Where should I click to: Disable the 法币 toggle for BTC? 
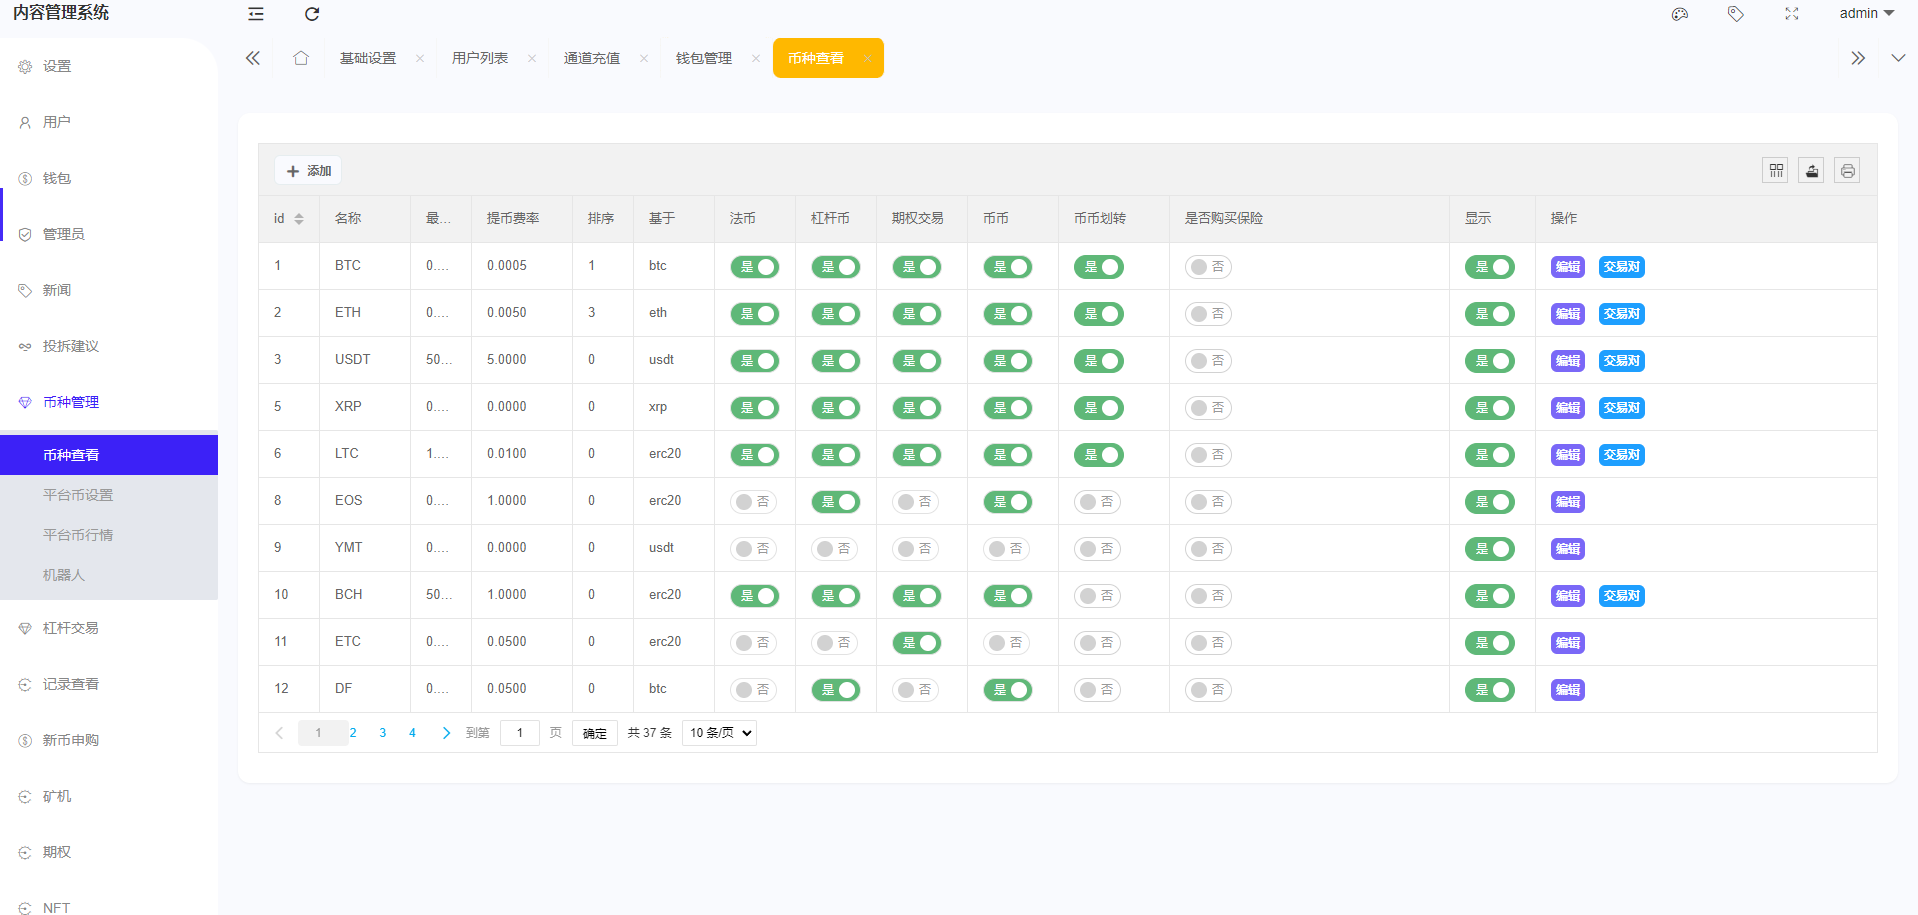pyautogui.click(x=755, y=267)
